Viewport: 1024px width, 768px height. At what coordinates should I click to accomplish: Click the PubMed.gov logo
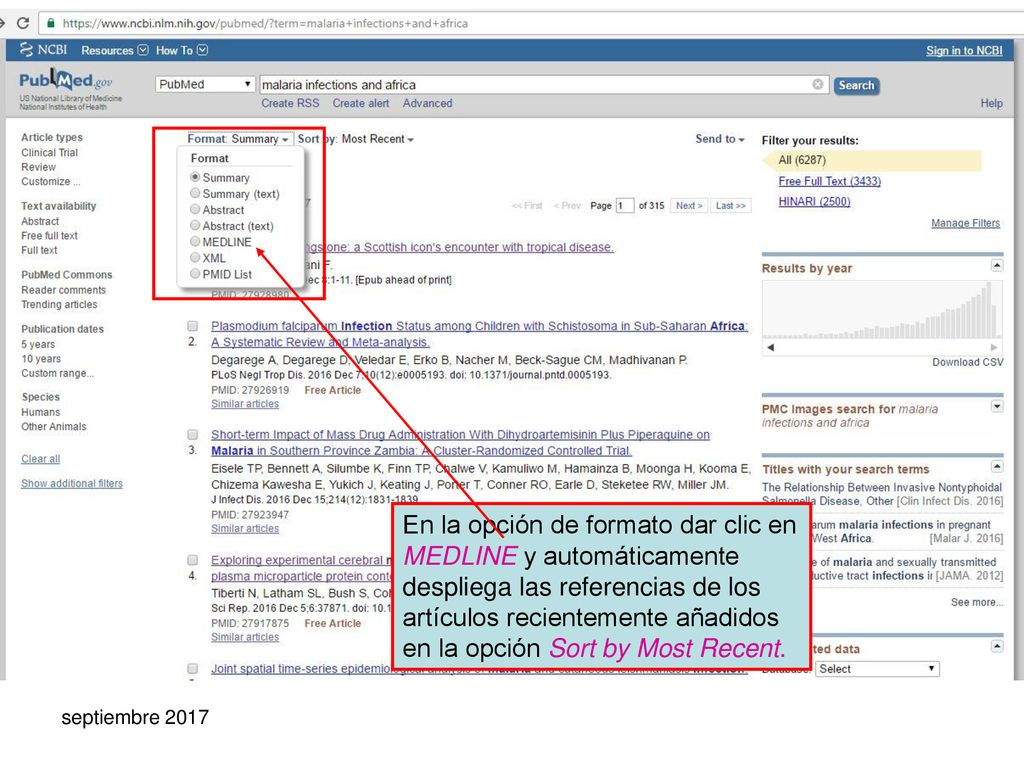(x=66, y=81)
